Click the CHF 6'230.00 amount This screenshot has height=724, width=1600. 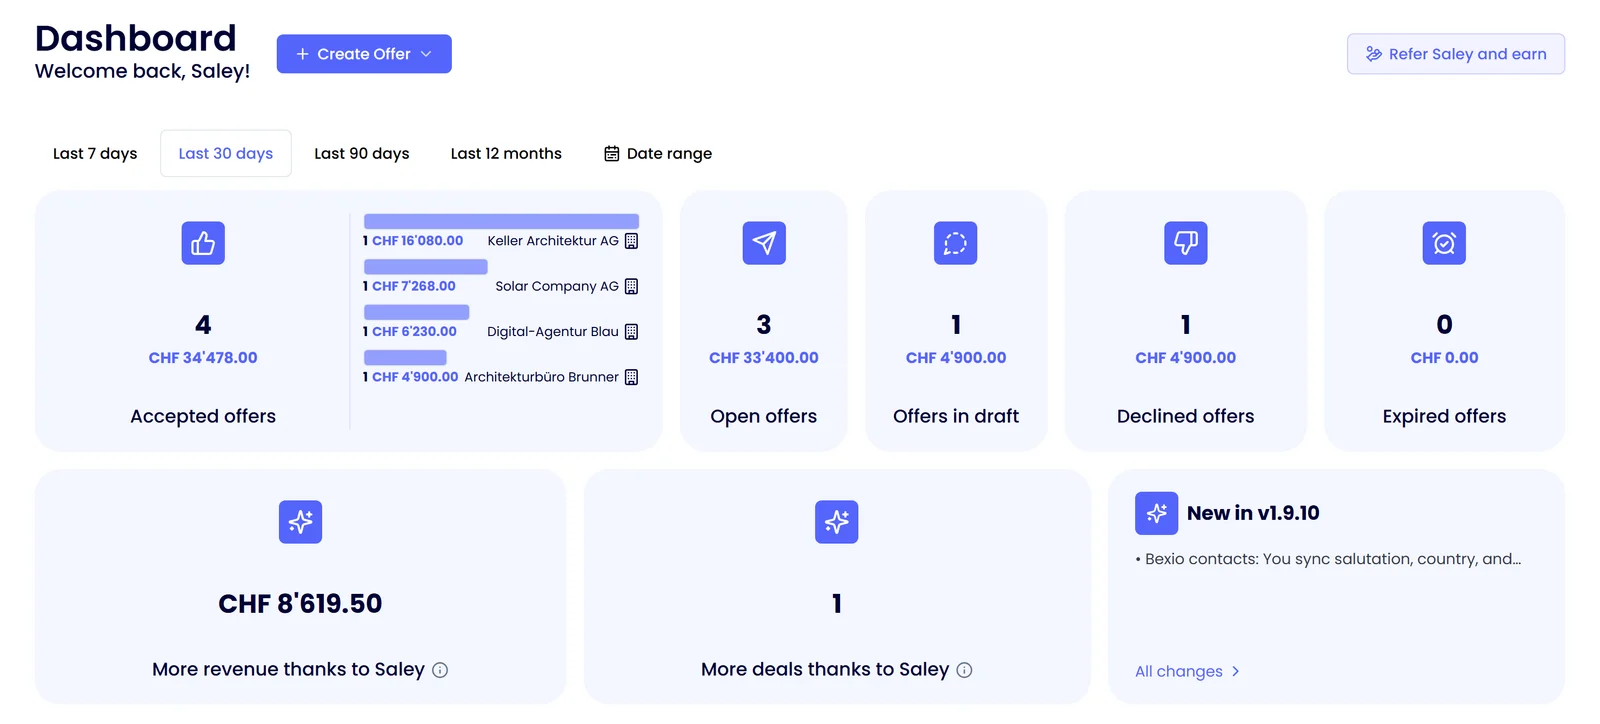[x=414, y=332]
